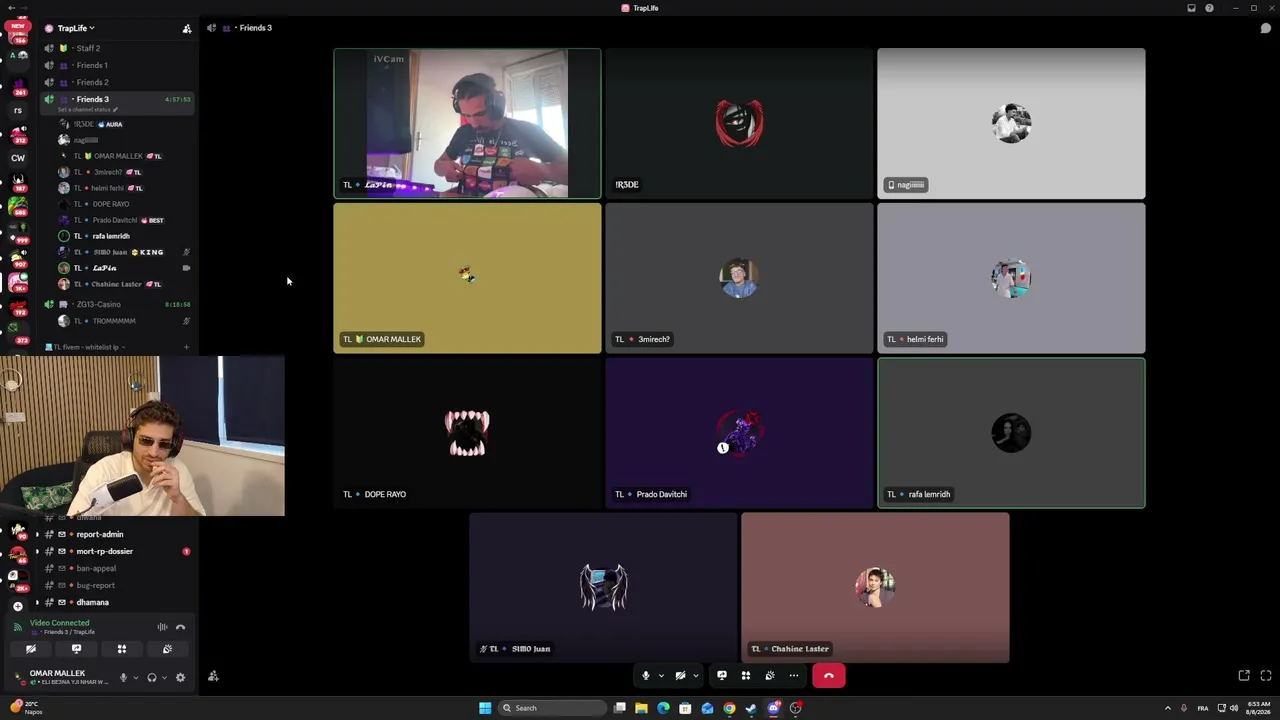Focus the Prado Davitchi participant tile
This screenshot has width=1280, height=720.
click(x=739, y=433)
